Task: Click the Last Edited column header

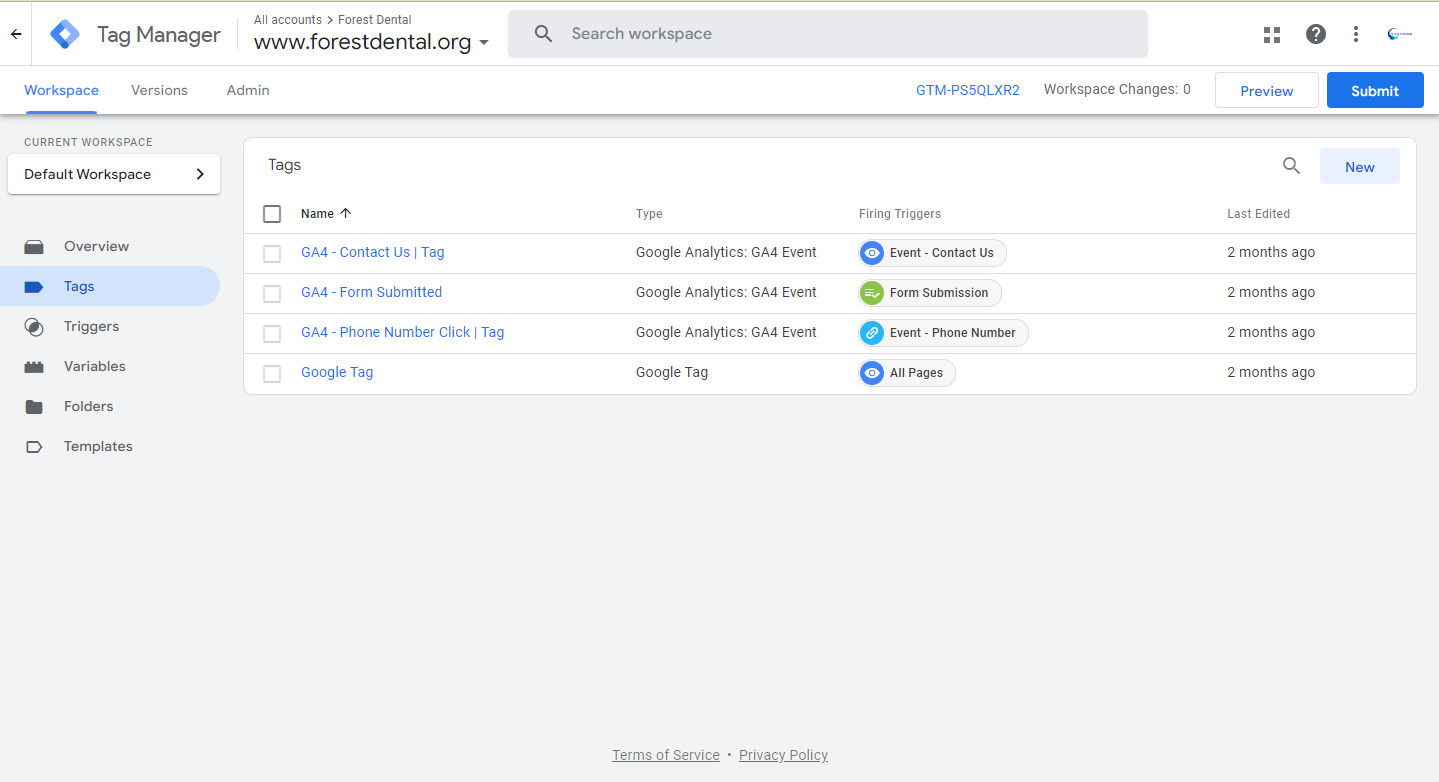Action: tap(1258, 213)
